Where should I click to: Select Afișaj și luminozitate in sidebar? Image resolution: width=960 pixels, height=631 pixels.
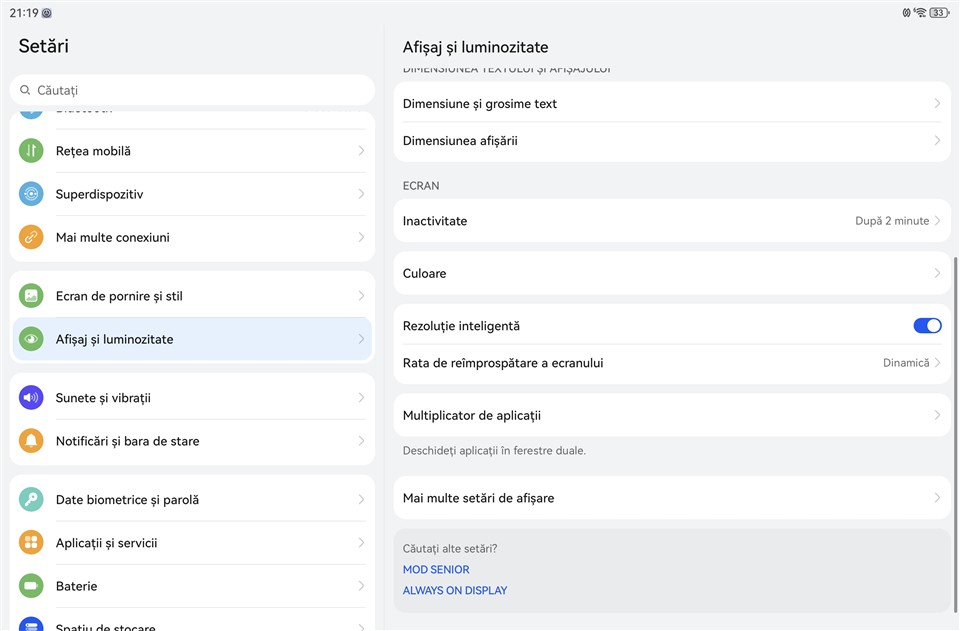coord(191,340)
